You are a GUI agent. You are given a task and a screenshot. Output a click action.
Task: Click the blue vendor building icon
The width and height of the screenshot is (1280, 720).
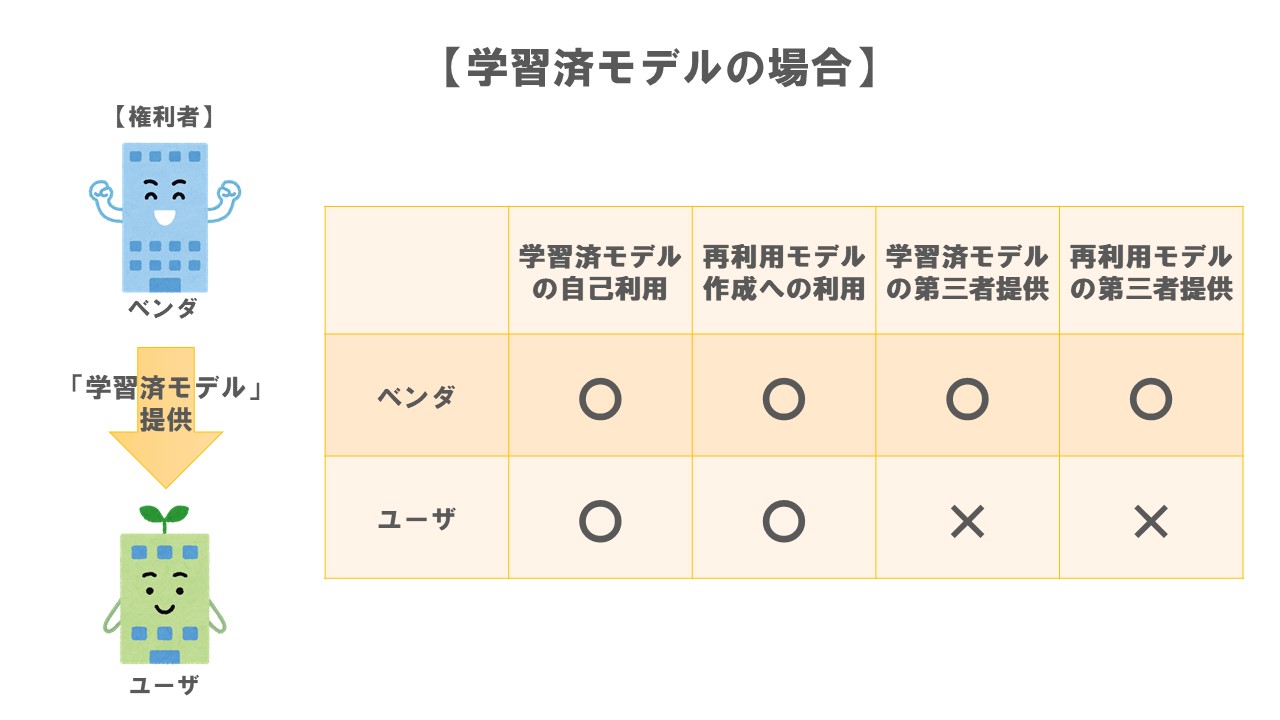[165, 215]
